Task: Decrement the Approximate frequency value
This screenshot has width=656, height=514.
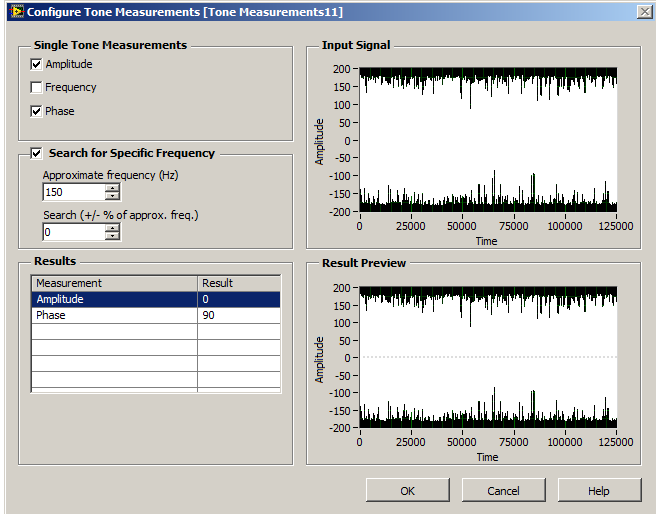Action: 112,196
